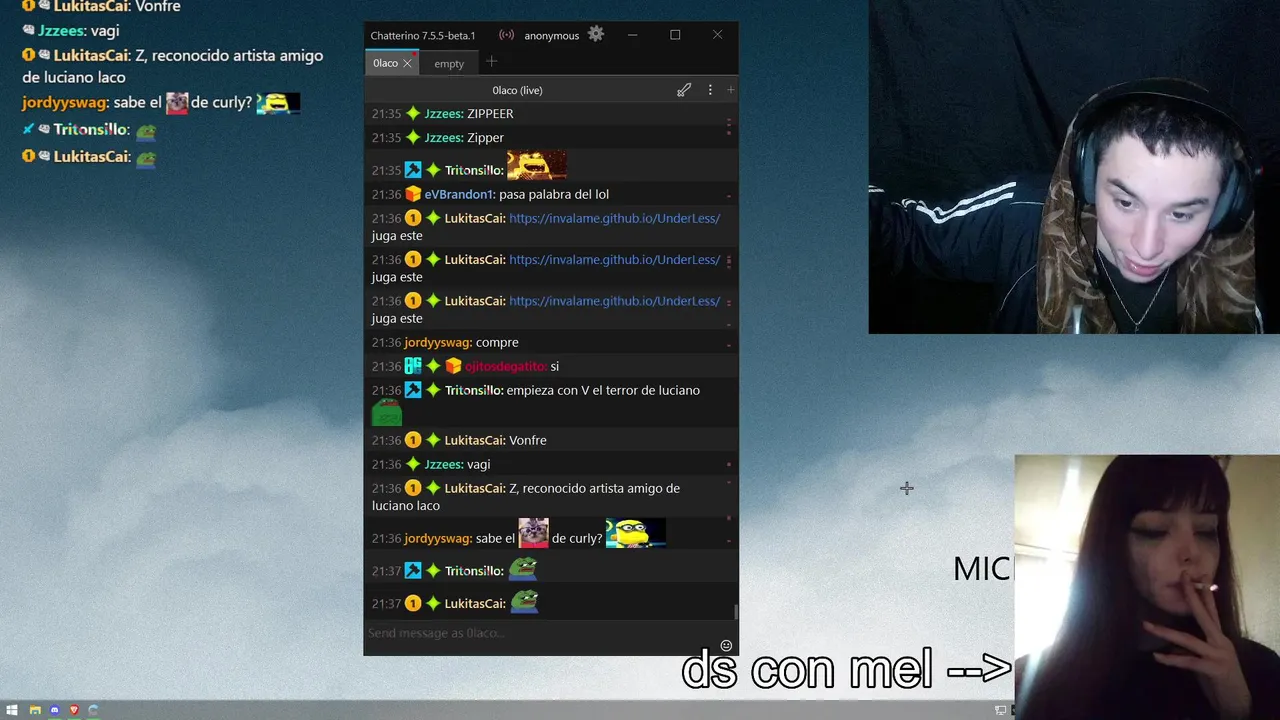Viewport: 1280px width, 720px height.
Task: Click the Chatterino 7.5.5-beta.1 title
Action: pos(423,36)
